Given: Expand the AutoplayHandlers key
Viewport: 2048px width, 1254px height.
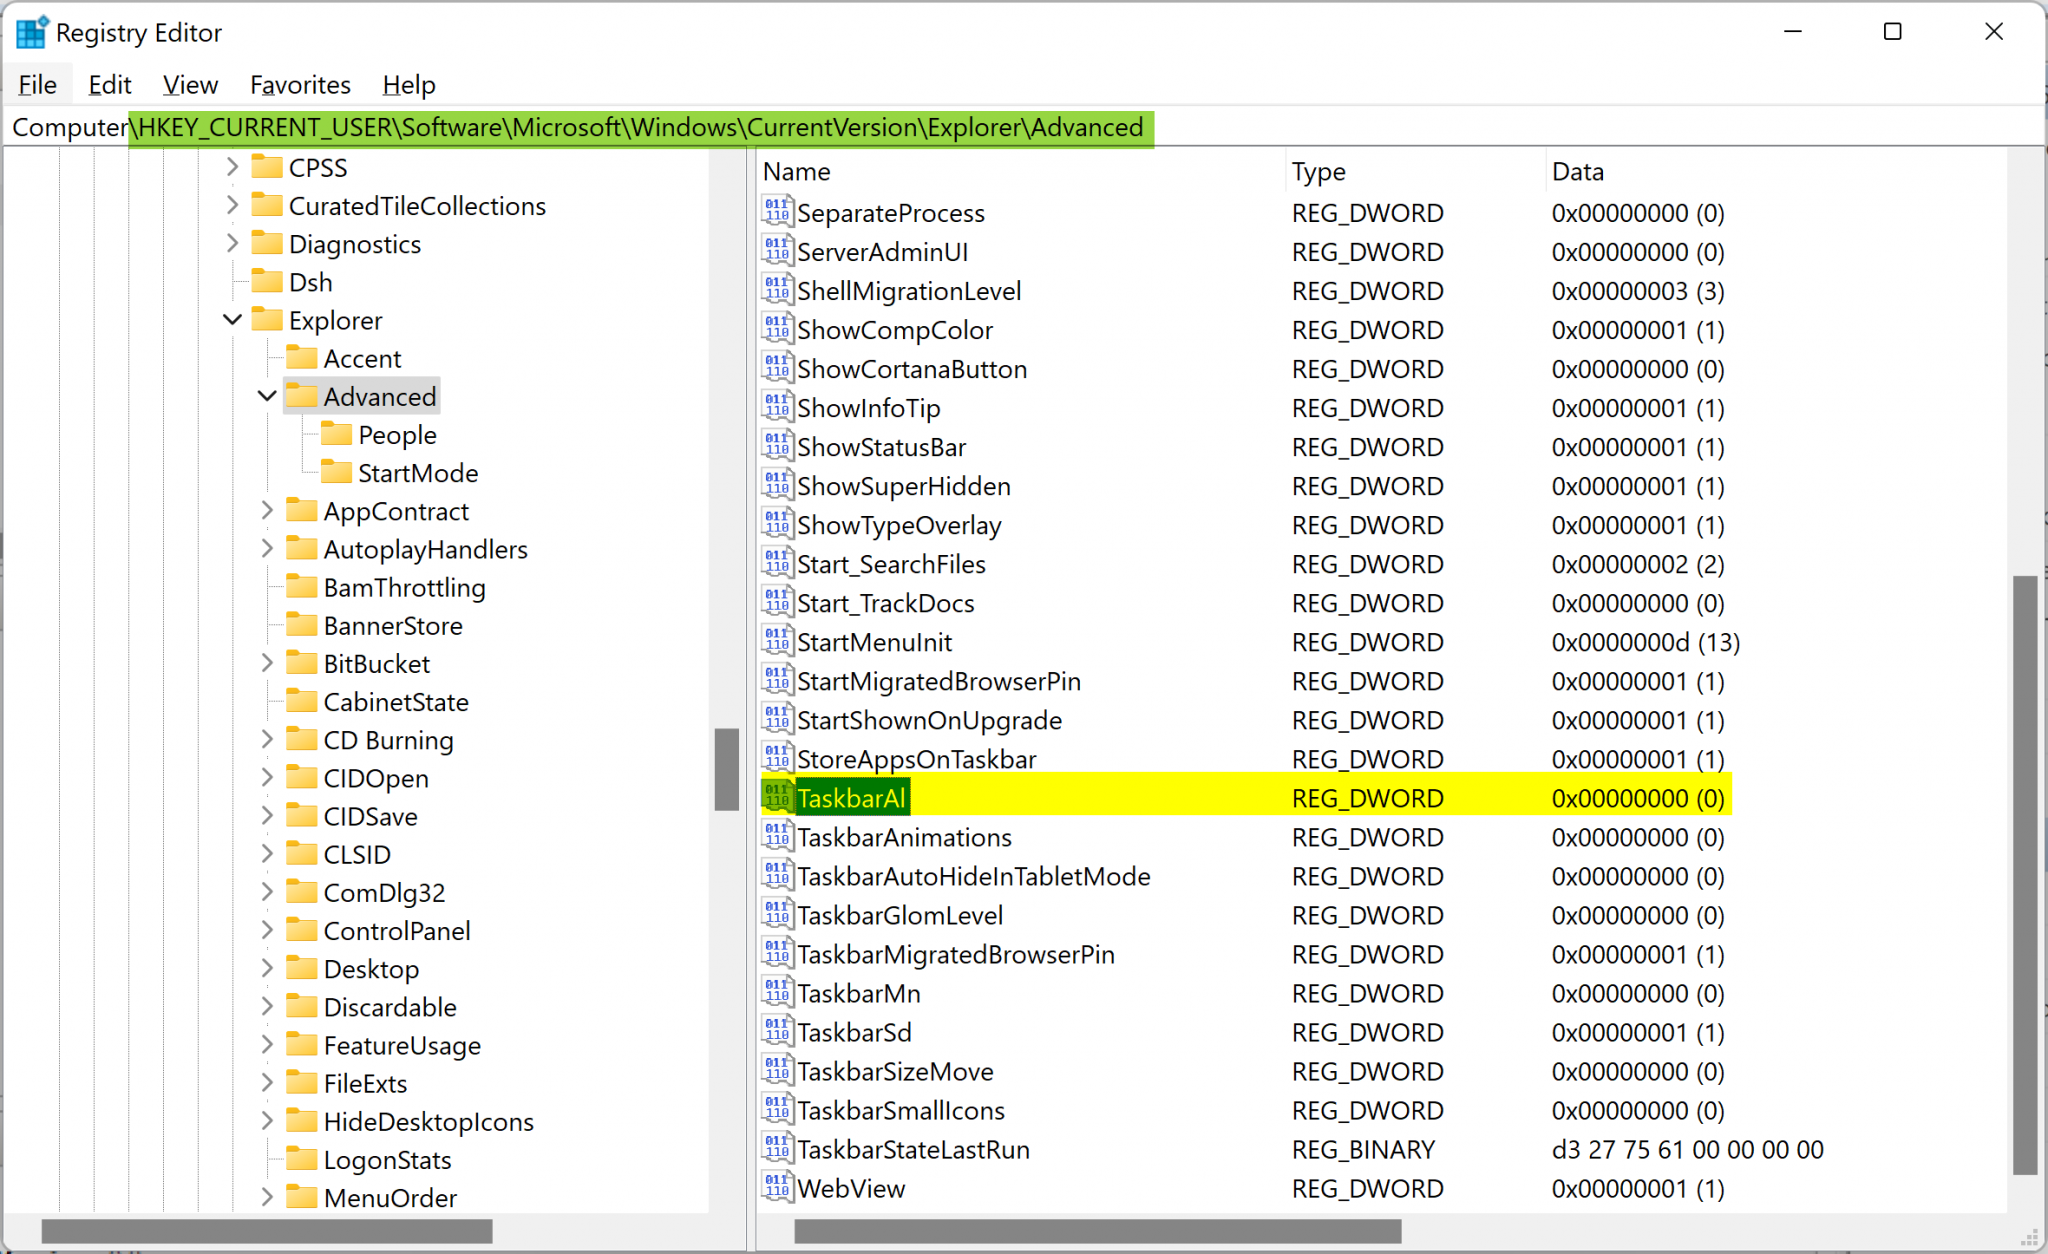Looking at the screenshot, I should click(267, 548).
